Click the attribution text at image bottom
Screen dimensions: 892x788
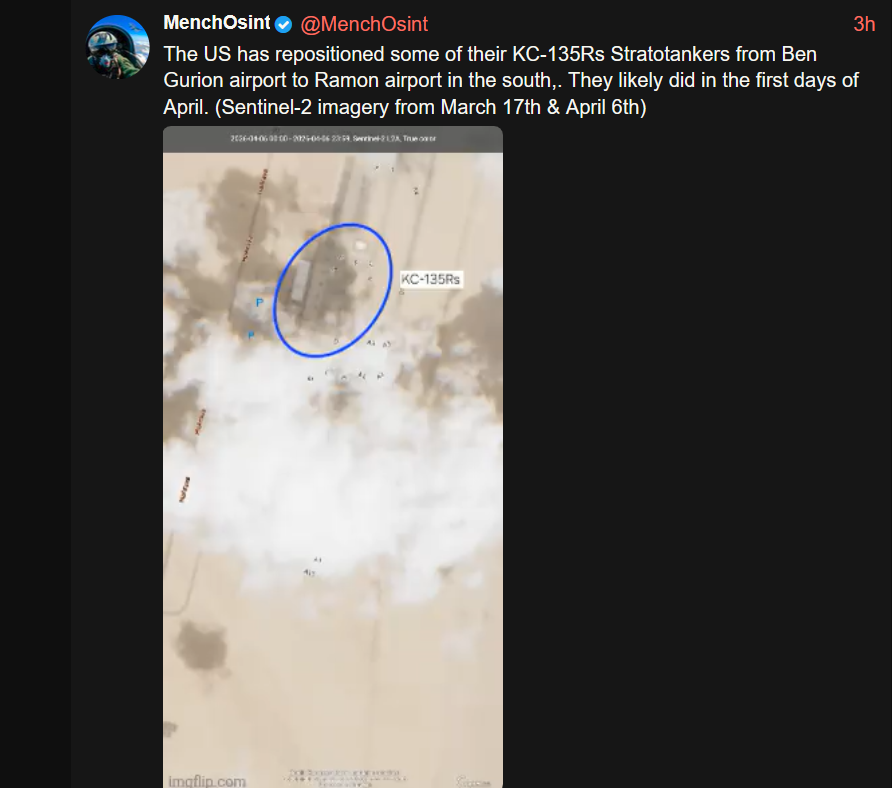coord(345,777)
